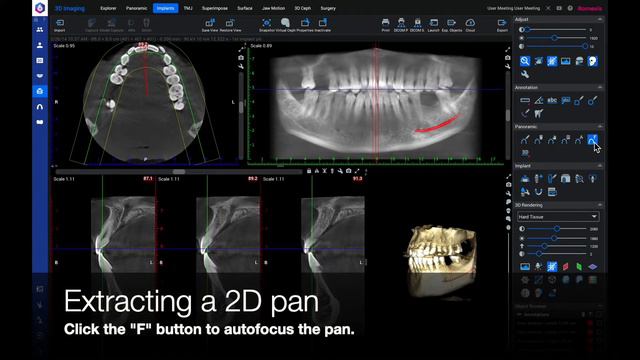Image resolution: width=640 pixels, height=360 pixels.
Task: Open the Explorer tab
Action: pyautogui.click(x=108, y=8)
